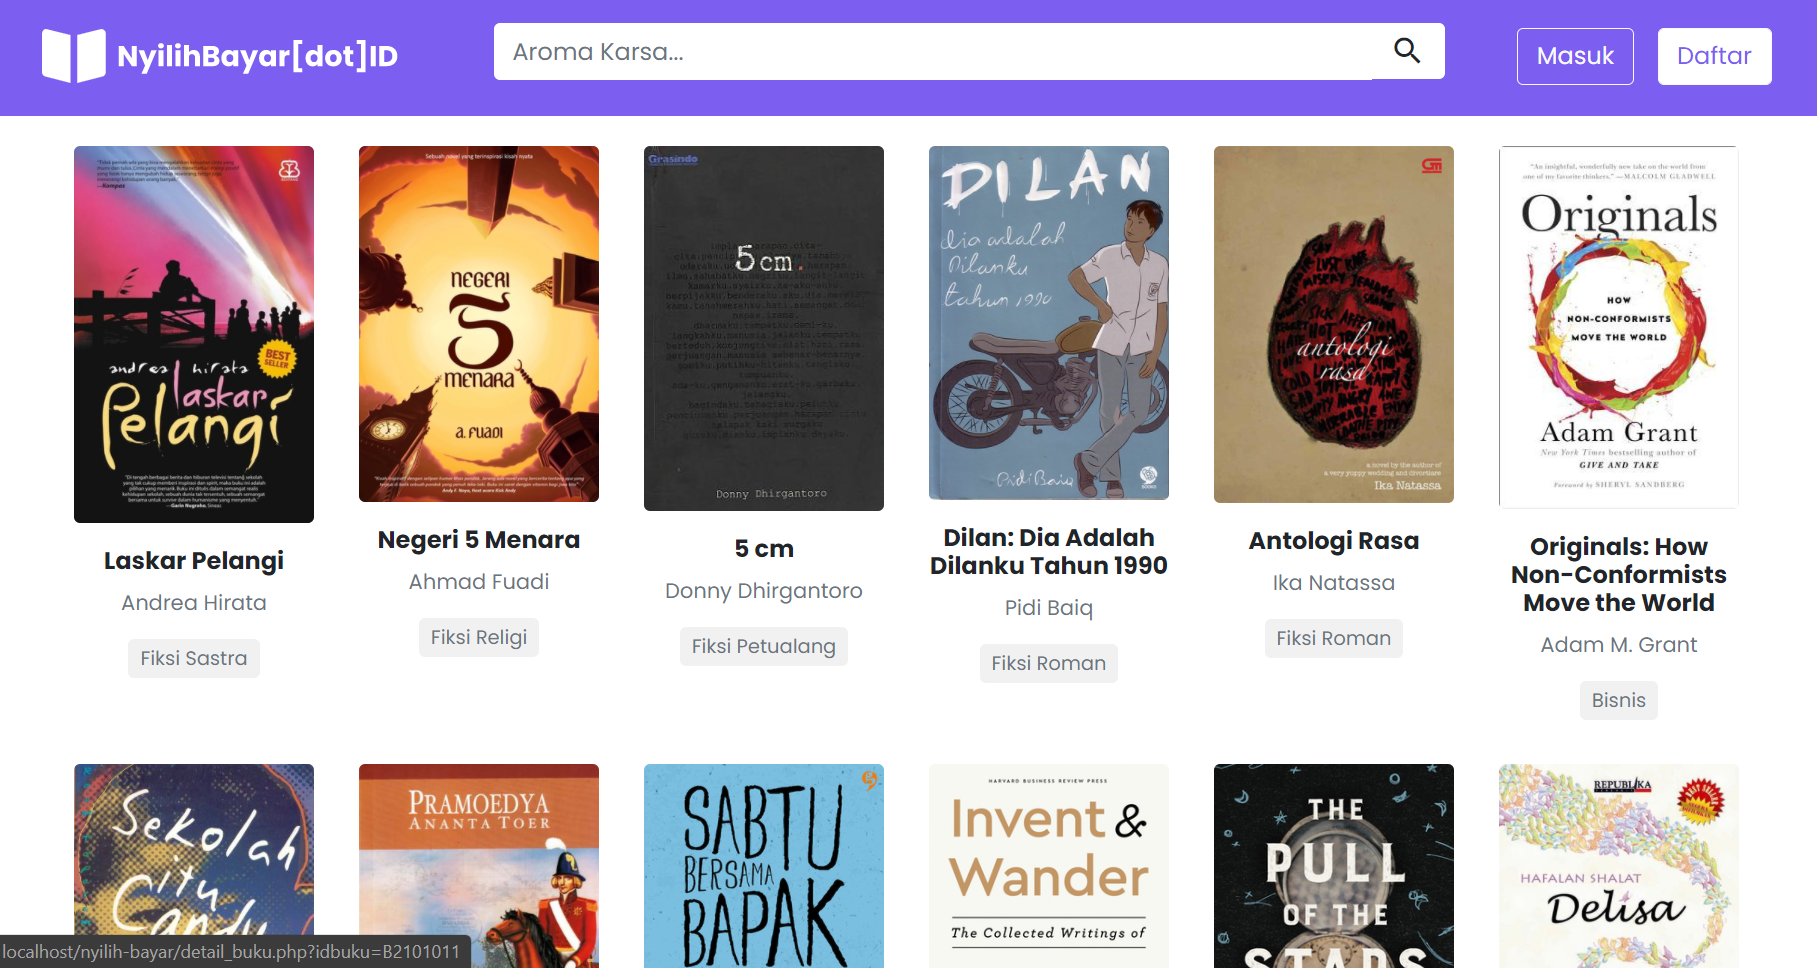The width and height of the screenshot is (1817, 968).
Task: Select the 5 cm book cover
Action: point(764,328)
